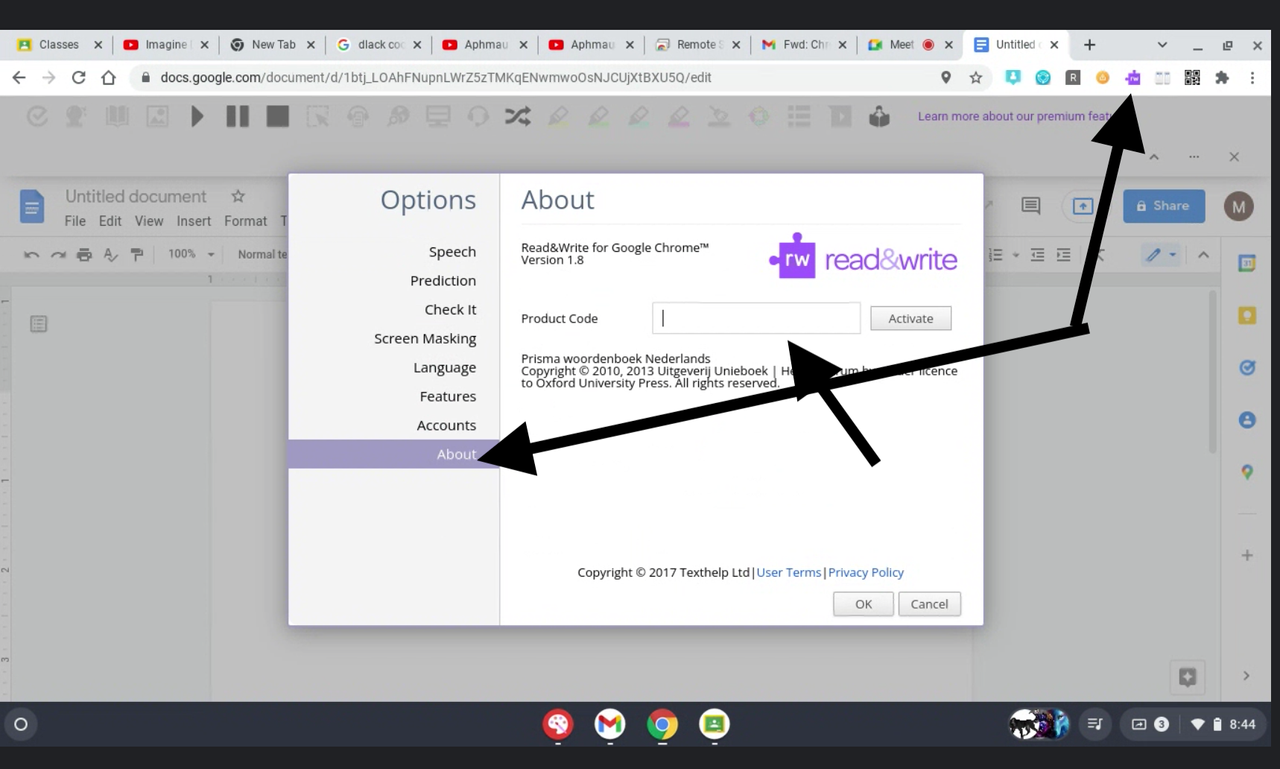The width and height of the screenshot is (1280, 769).
Task: Click the Product Code input field
Action: coord(756,318)
